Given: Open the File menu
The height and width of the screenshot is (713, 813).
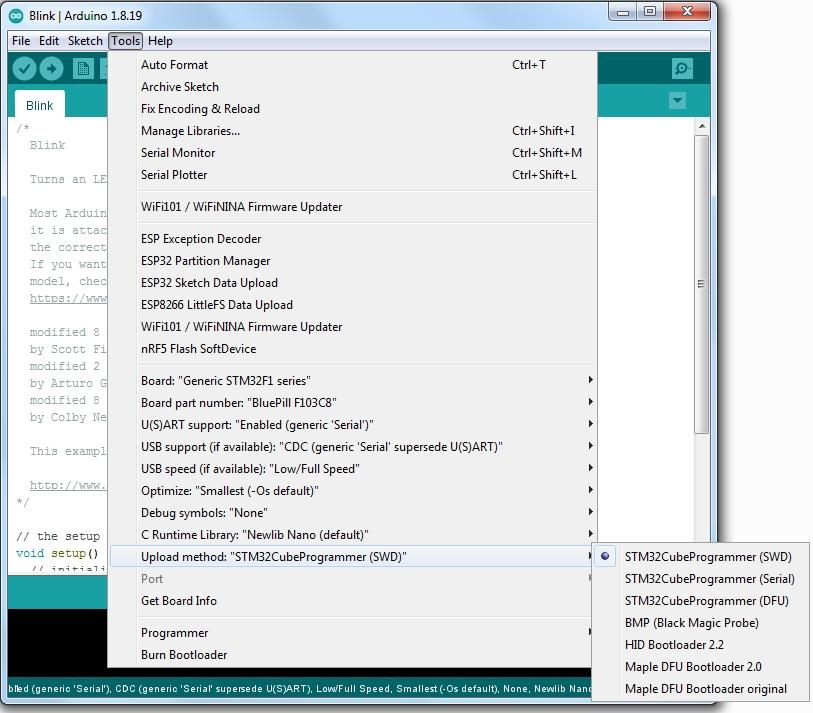Looking at the screenshot, I should click(x=21, y=41).
